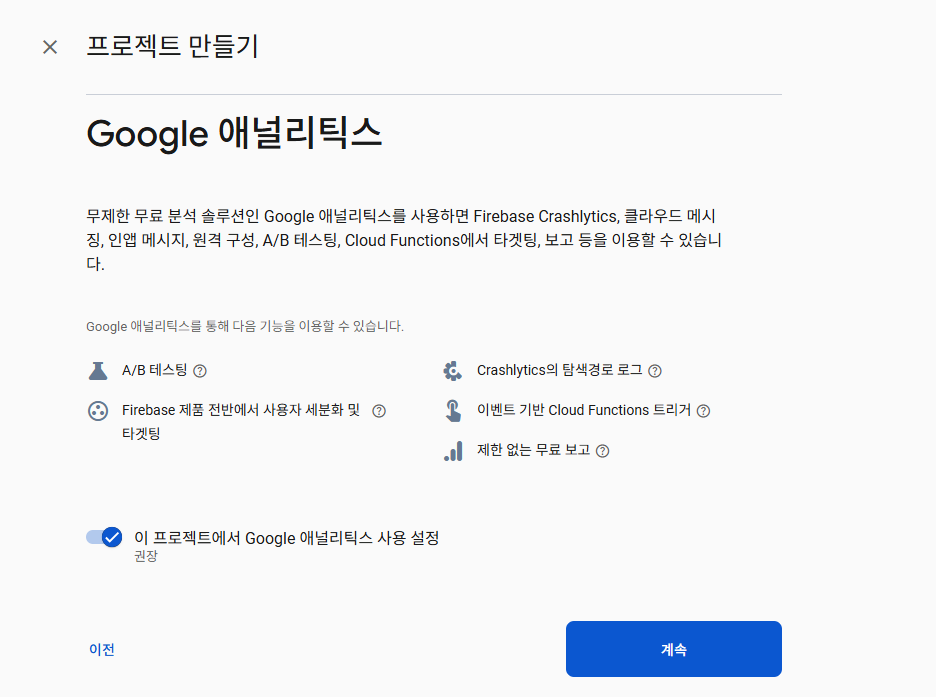Click the bar chart icon for 무료 보고
Viewport: 936px width, 697px height.
pyautogui.click(x=453, y=451)
